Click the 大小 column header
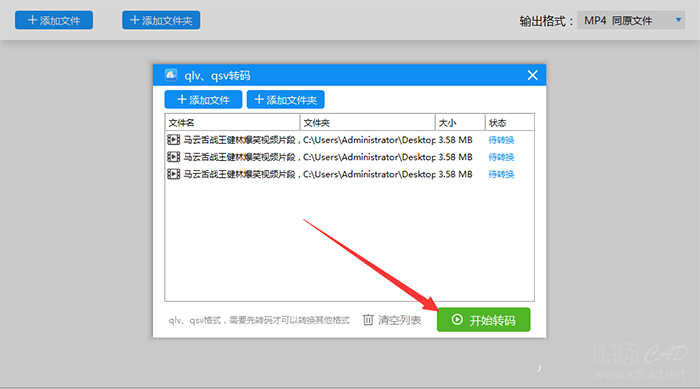 (x=460, y=122)
